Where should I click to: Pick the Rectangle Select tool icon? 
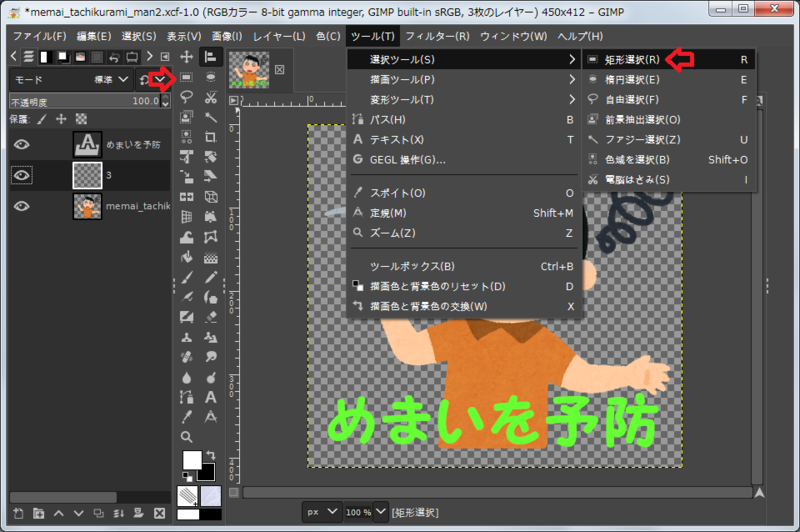coord(187,77)
